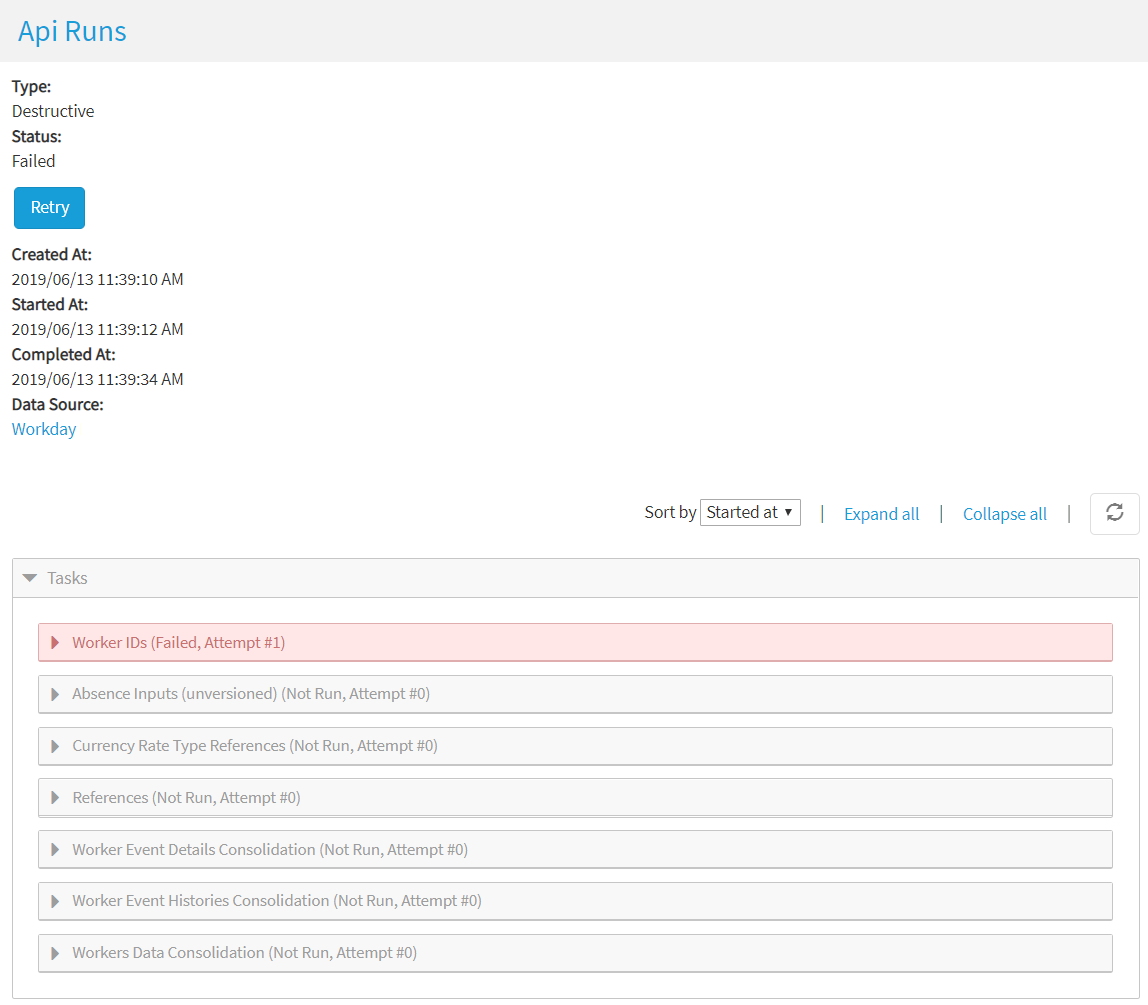Viewport: 1148px width, 1005px height.
Task: Expand Currency Rate Type References row
Action: point(255,746)
